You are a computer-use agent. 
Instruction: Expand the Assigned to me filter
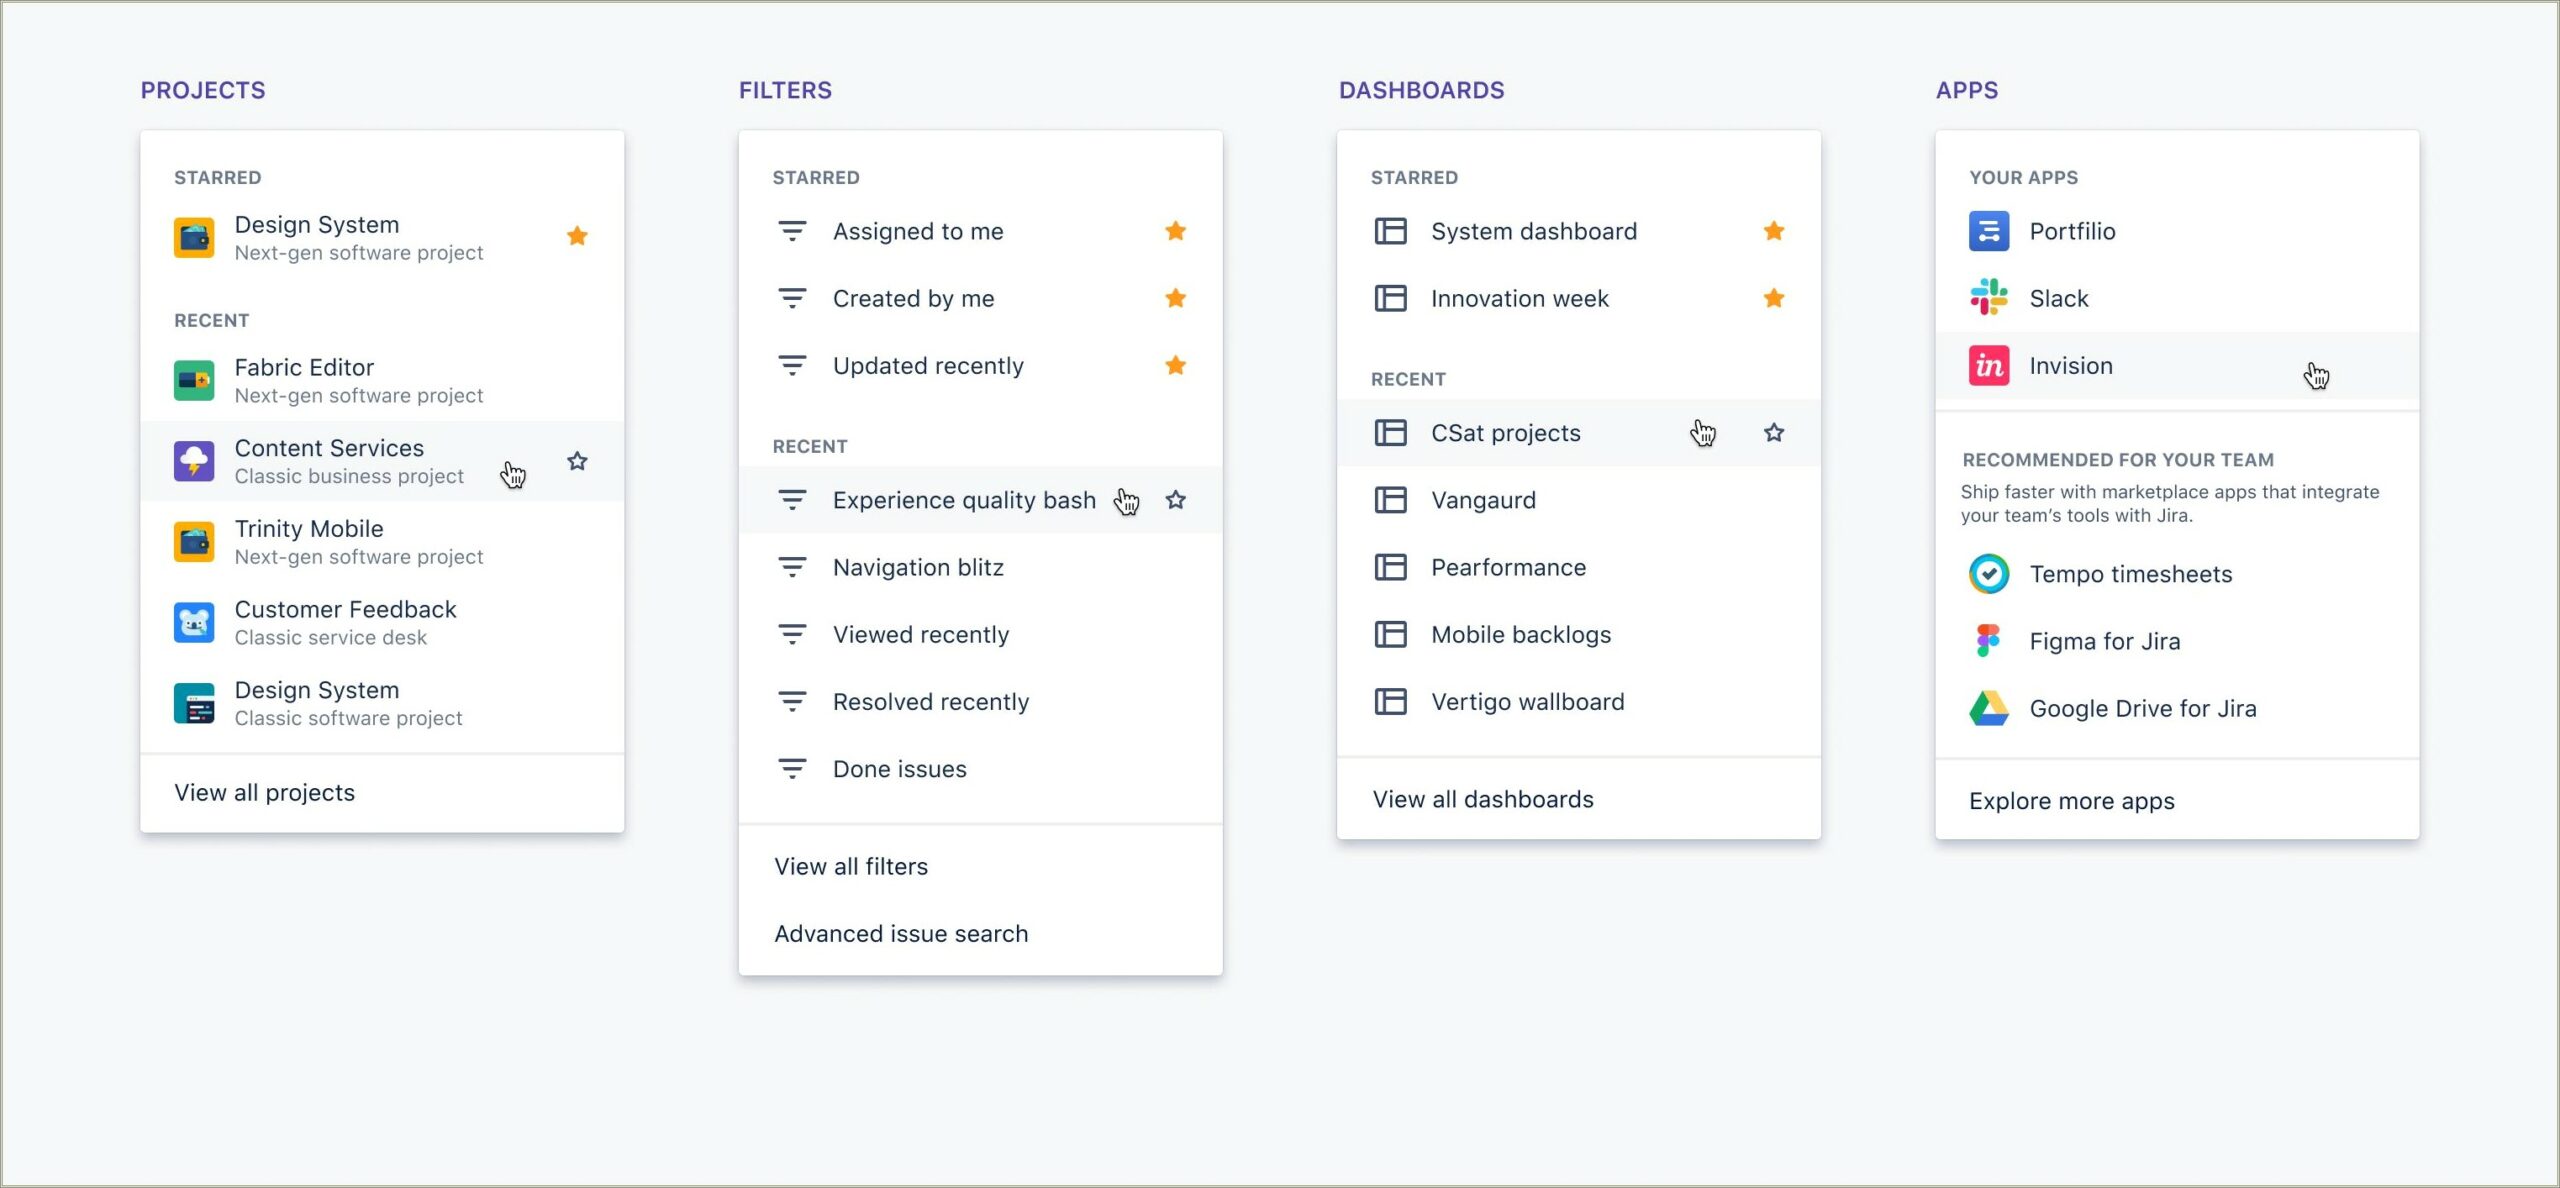point(918,230)
